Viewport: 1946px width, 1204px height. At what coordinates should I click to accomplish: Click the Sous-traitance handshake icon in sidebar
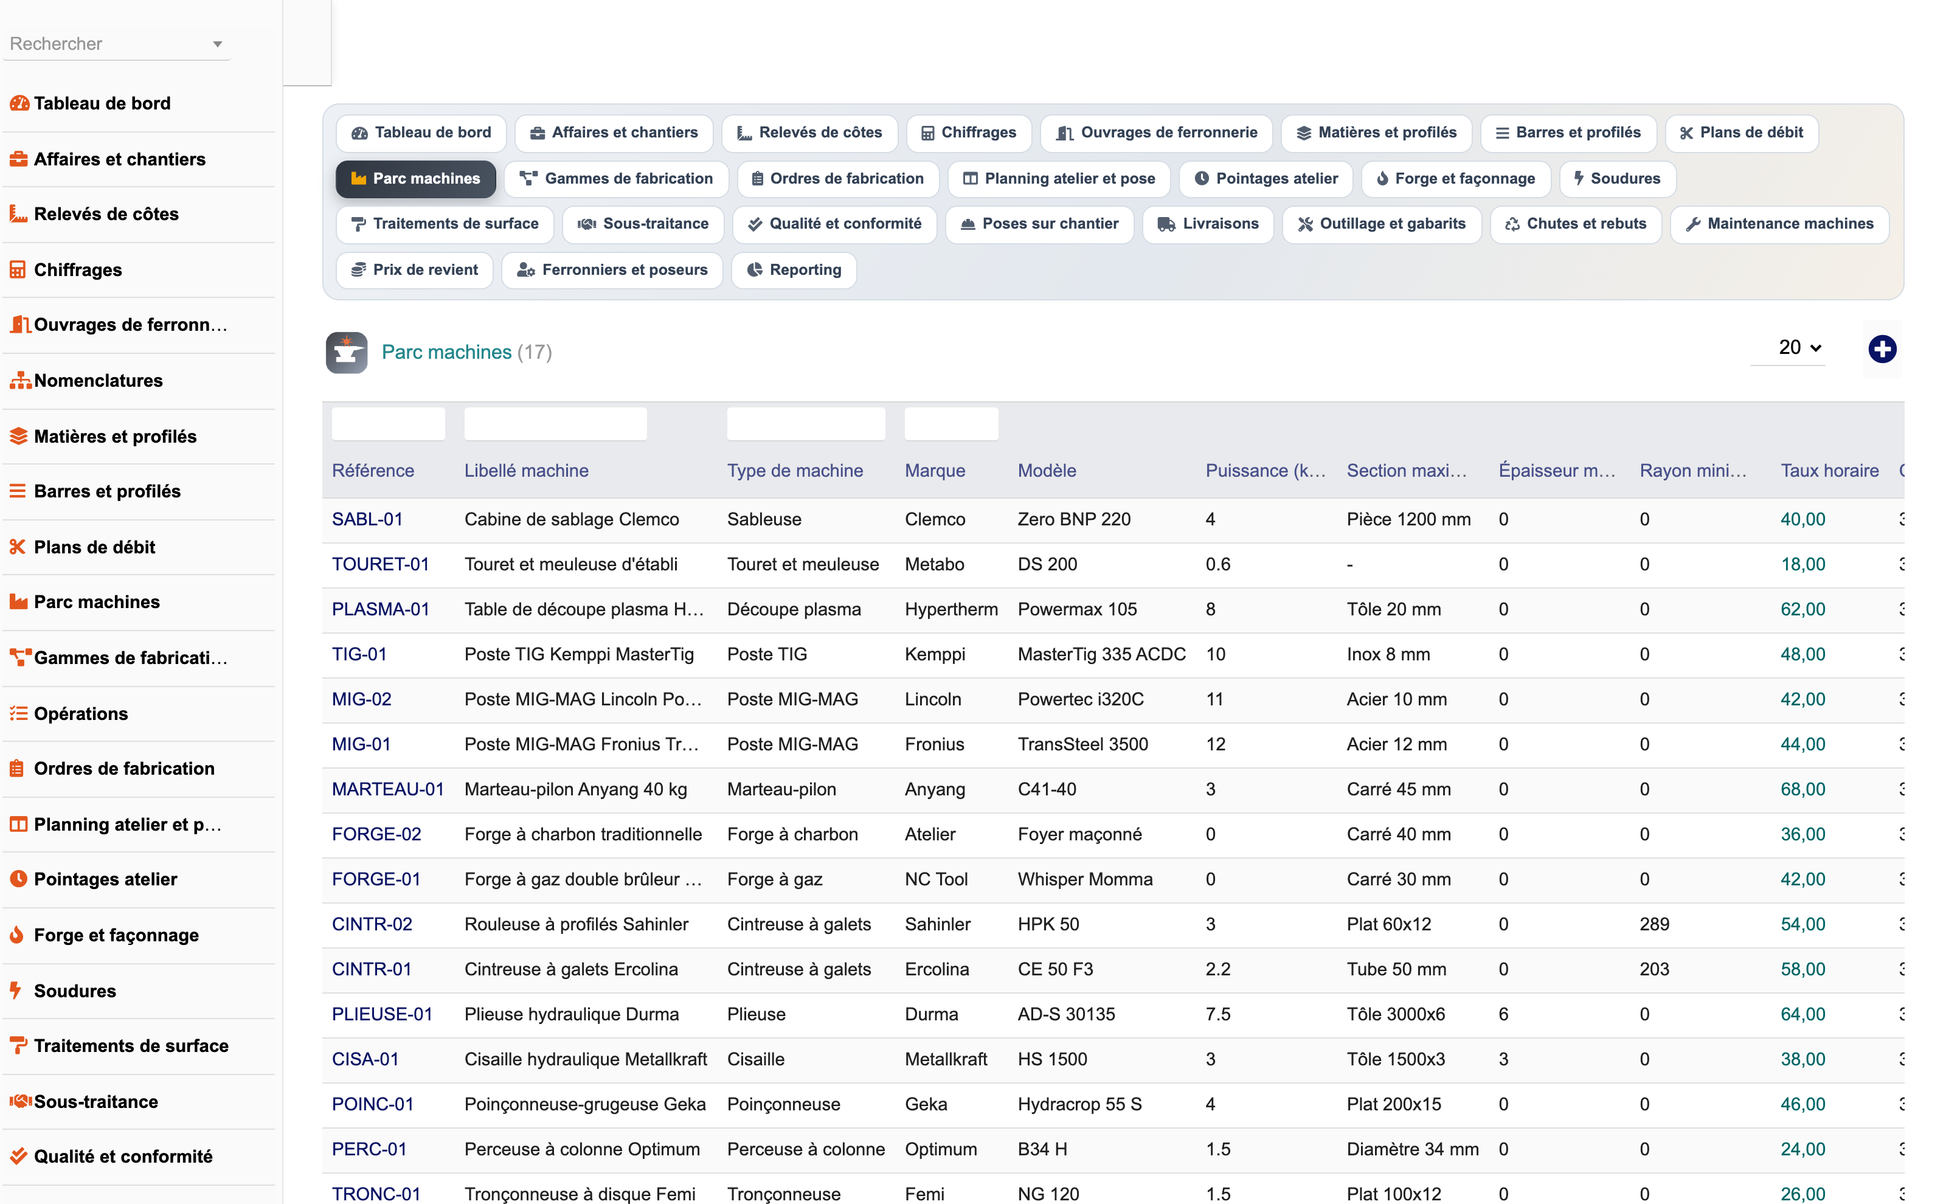20,1101
